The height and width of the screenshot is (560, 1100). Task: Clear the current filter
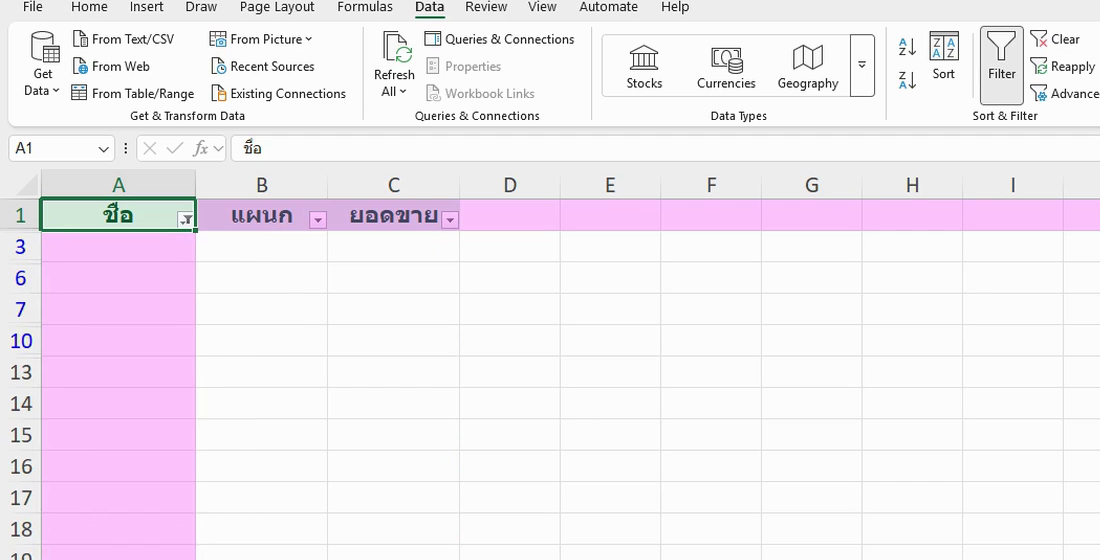(x=1055, y=39)
